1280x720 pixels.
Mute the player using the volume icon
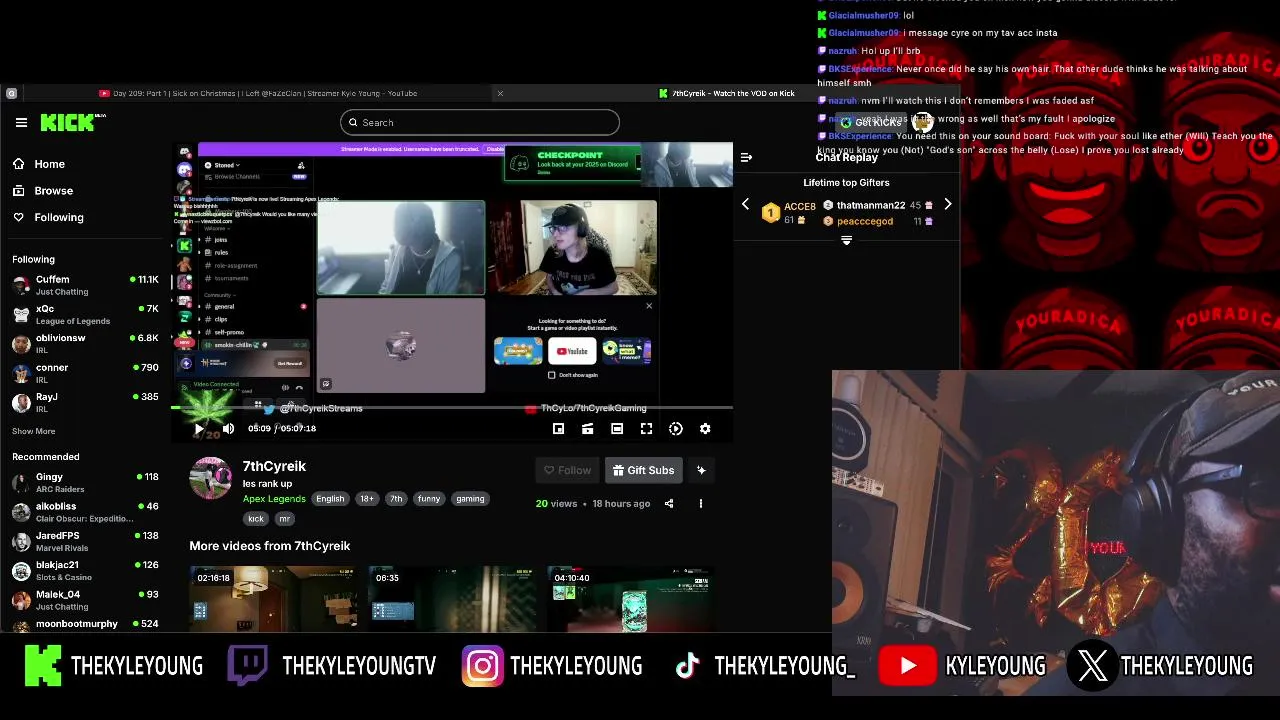228,428
